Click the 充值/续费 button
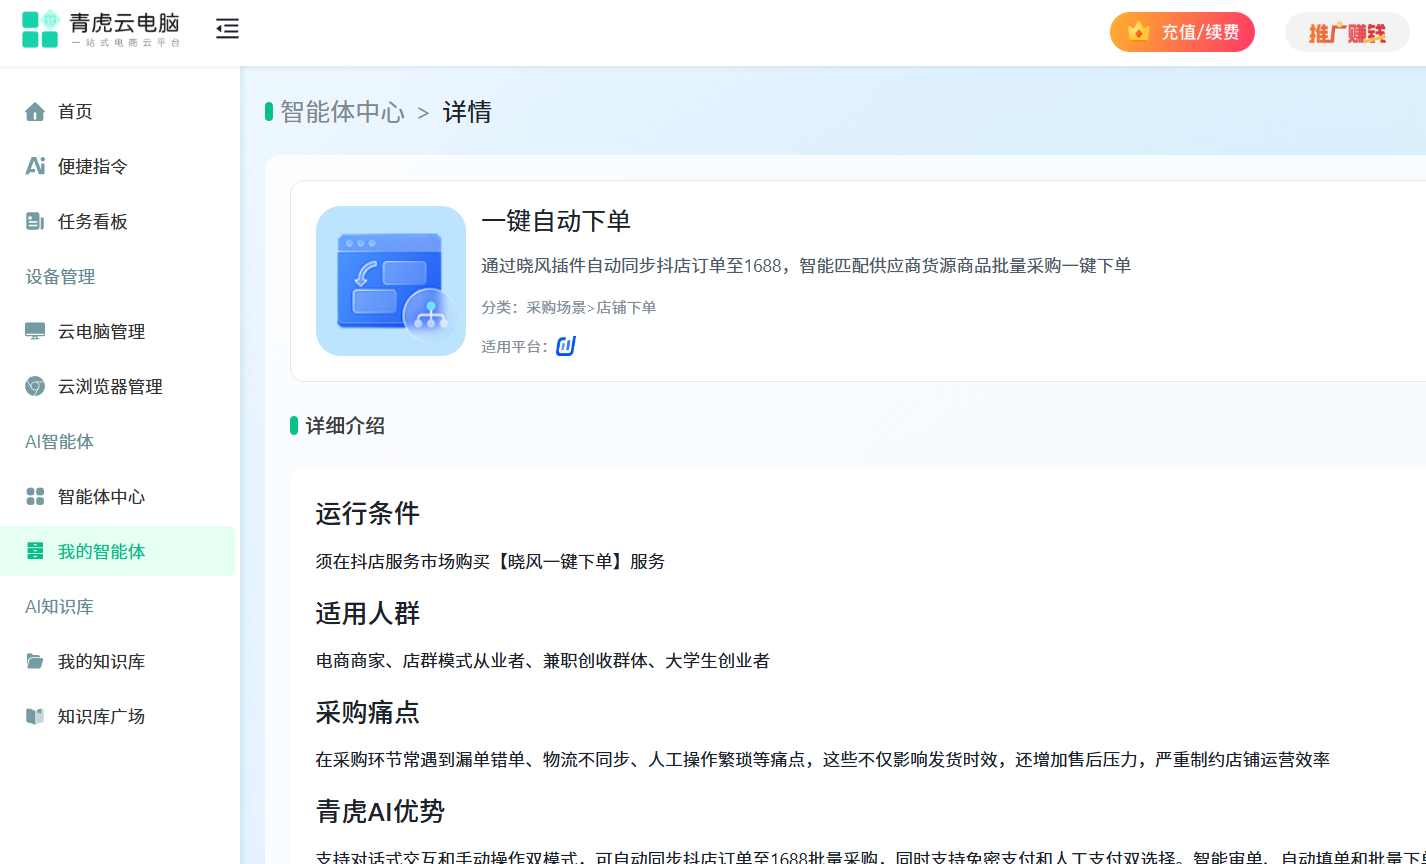Screen dimensions: 1426x864 pos(1182,32)
